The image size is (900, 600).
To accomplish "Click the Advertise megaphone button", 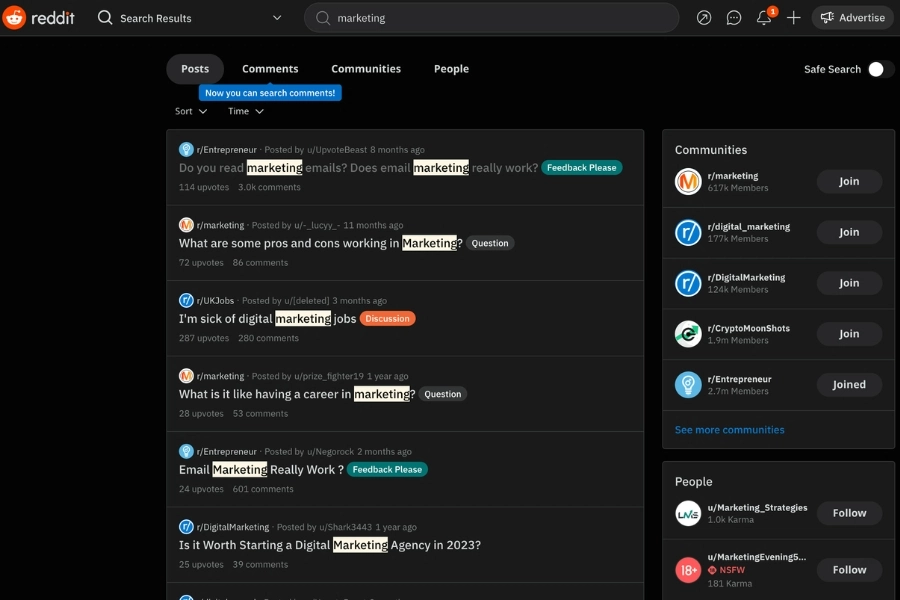I will click(x=852, y=18).
